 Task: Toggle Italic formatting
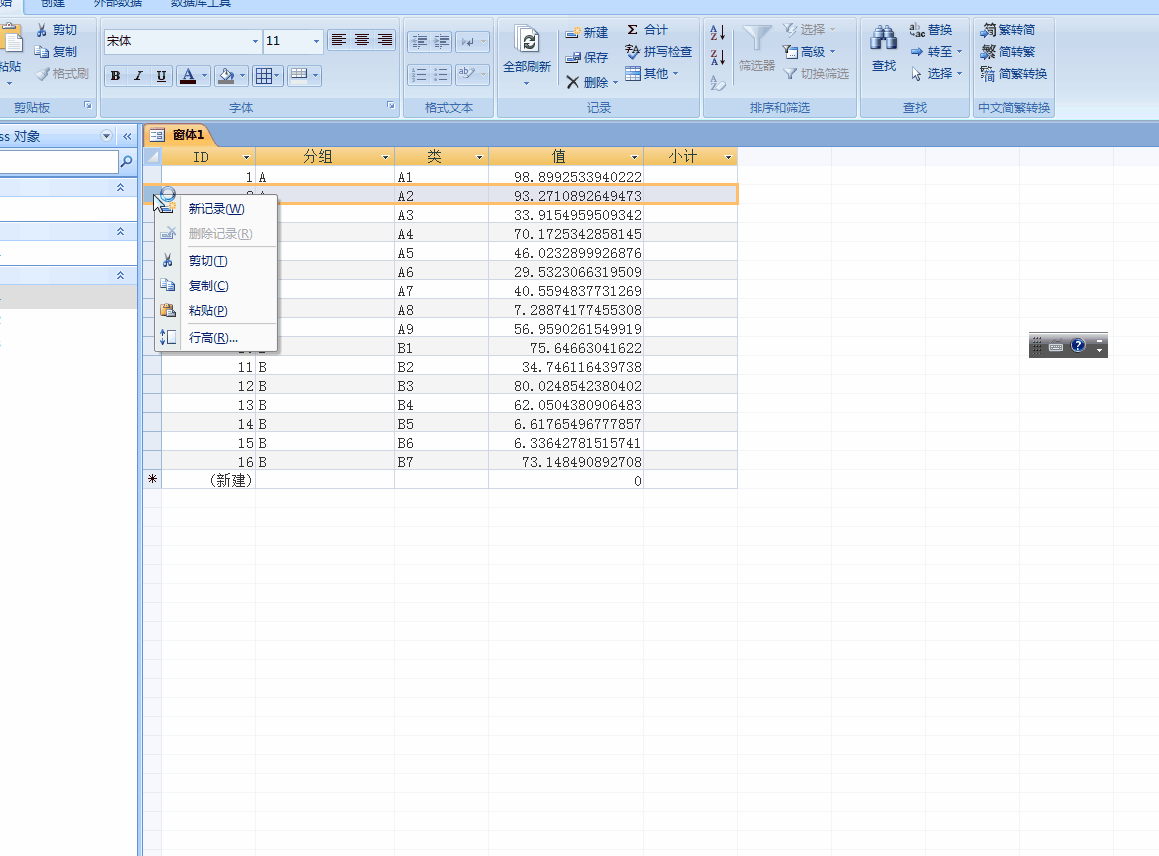tap(138, 75)
